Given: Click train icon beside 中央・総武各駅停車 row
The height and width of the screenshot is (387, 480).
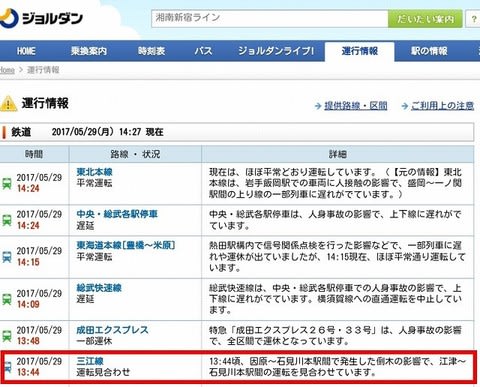Looking at the screenshot, I should tap(7, 220).
